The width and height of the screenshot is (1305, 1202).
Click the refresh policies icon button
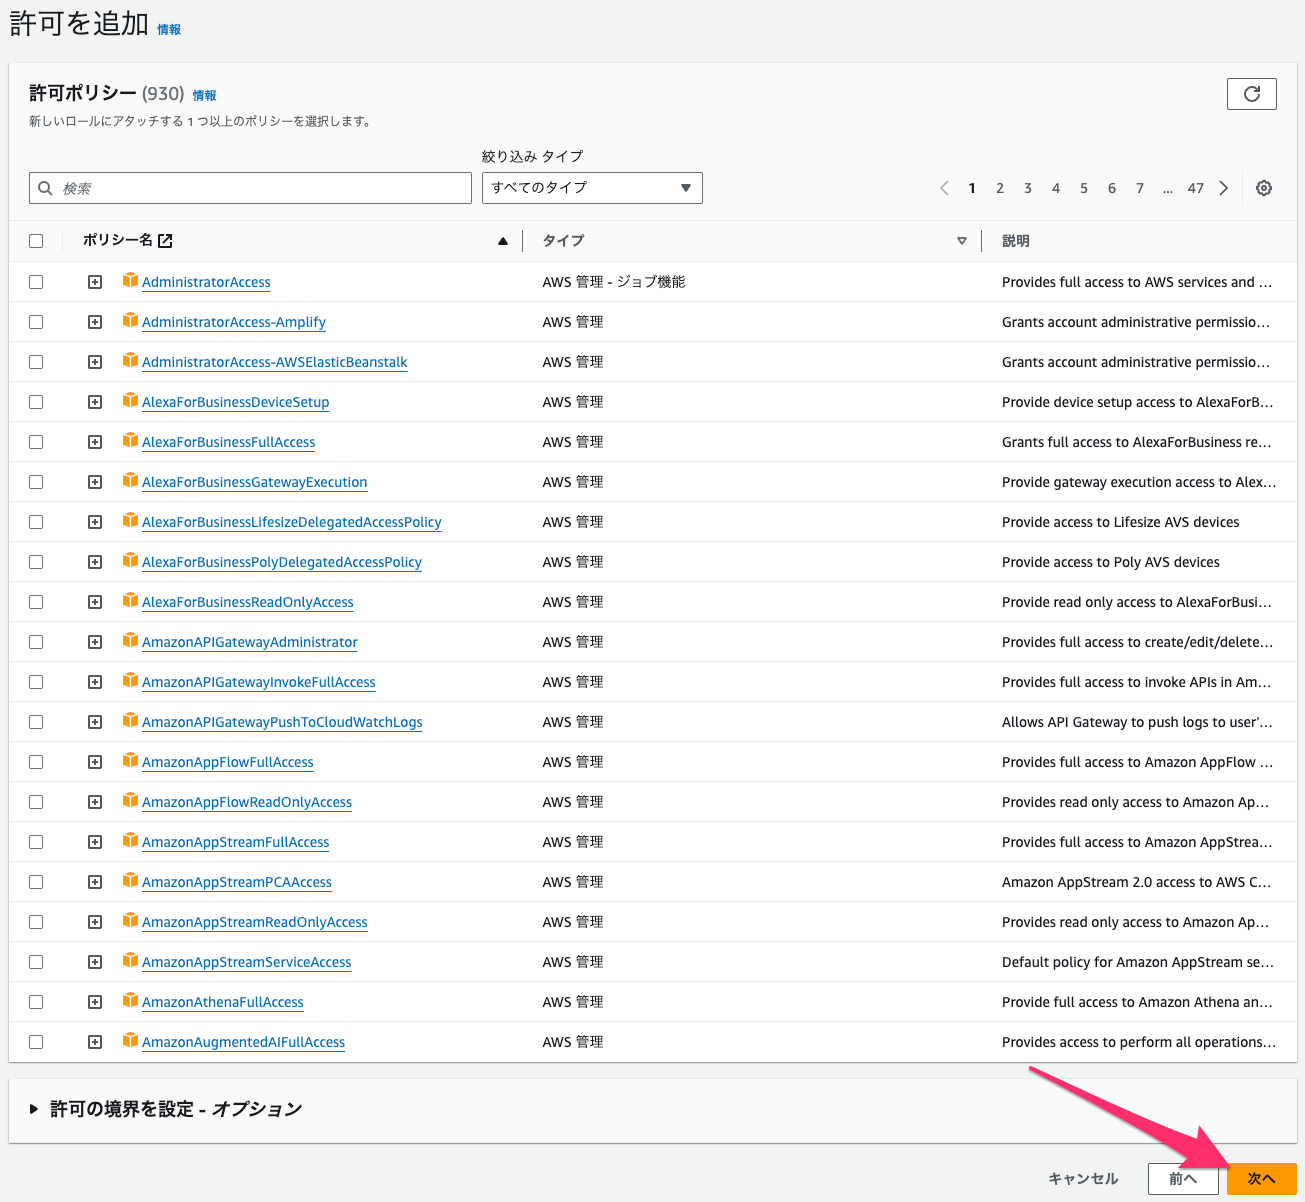(1251, 94)
